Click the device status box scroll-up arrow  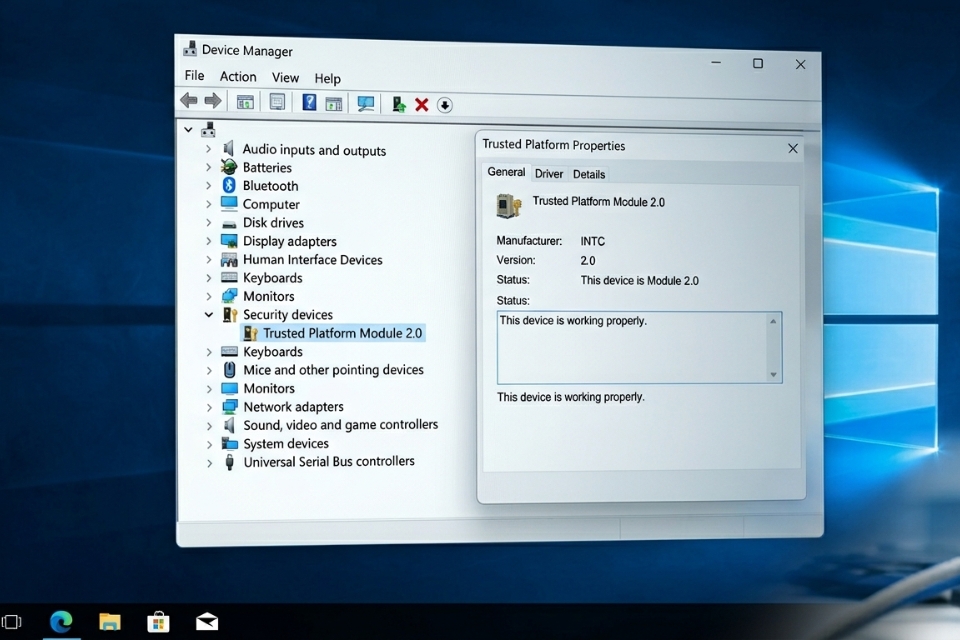773,322
